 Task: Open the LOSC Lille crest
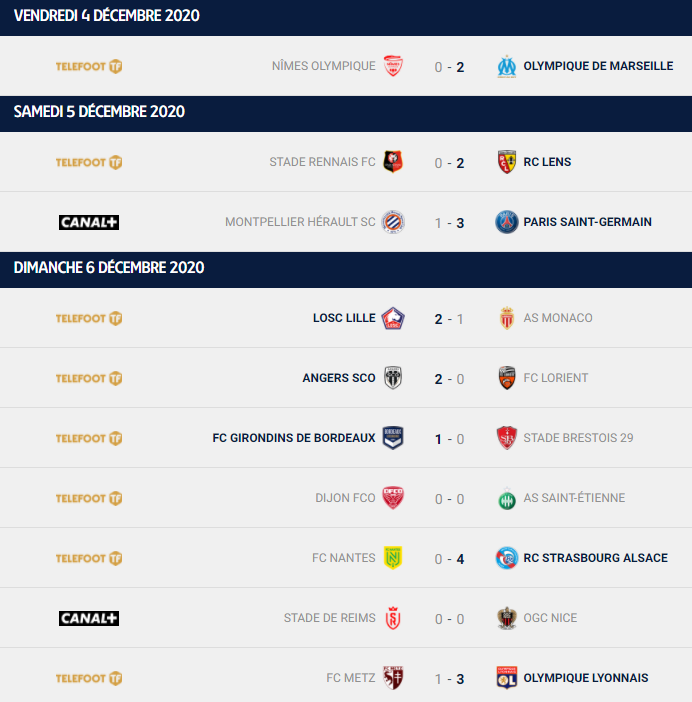(393, 318)
